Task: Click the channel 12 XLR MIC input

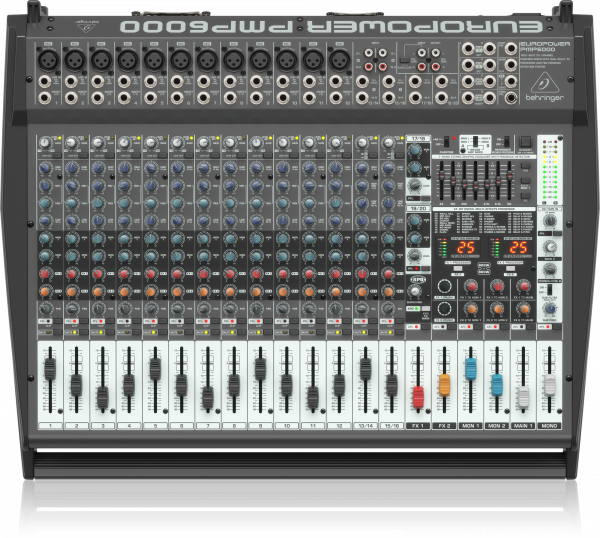Action: 339,60
